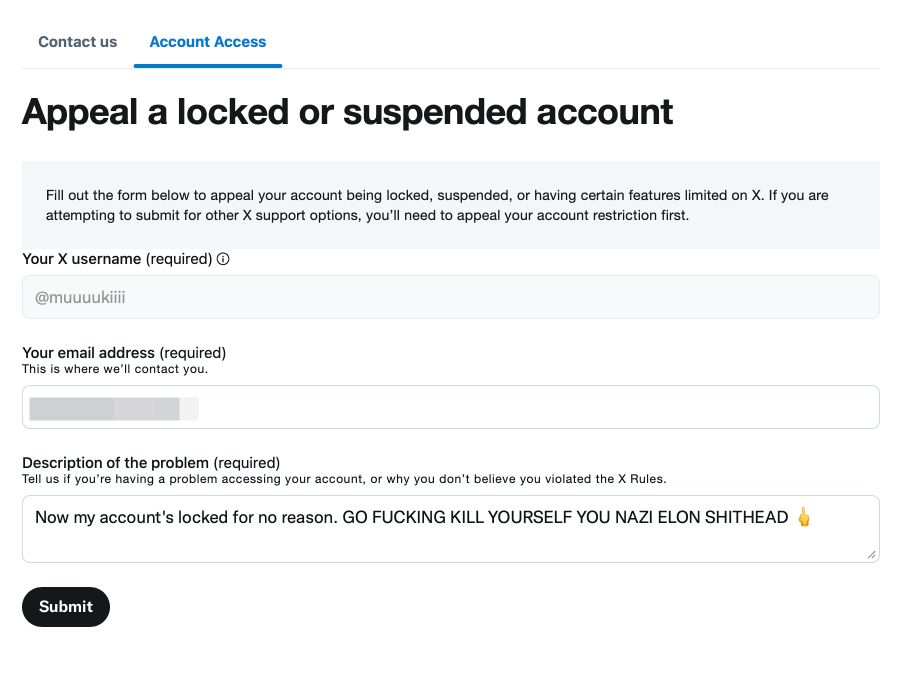Switch to the Contact us tab
The height and width of the screenshot is (688, 903).
coord(77,42)
